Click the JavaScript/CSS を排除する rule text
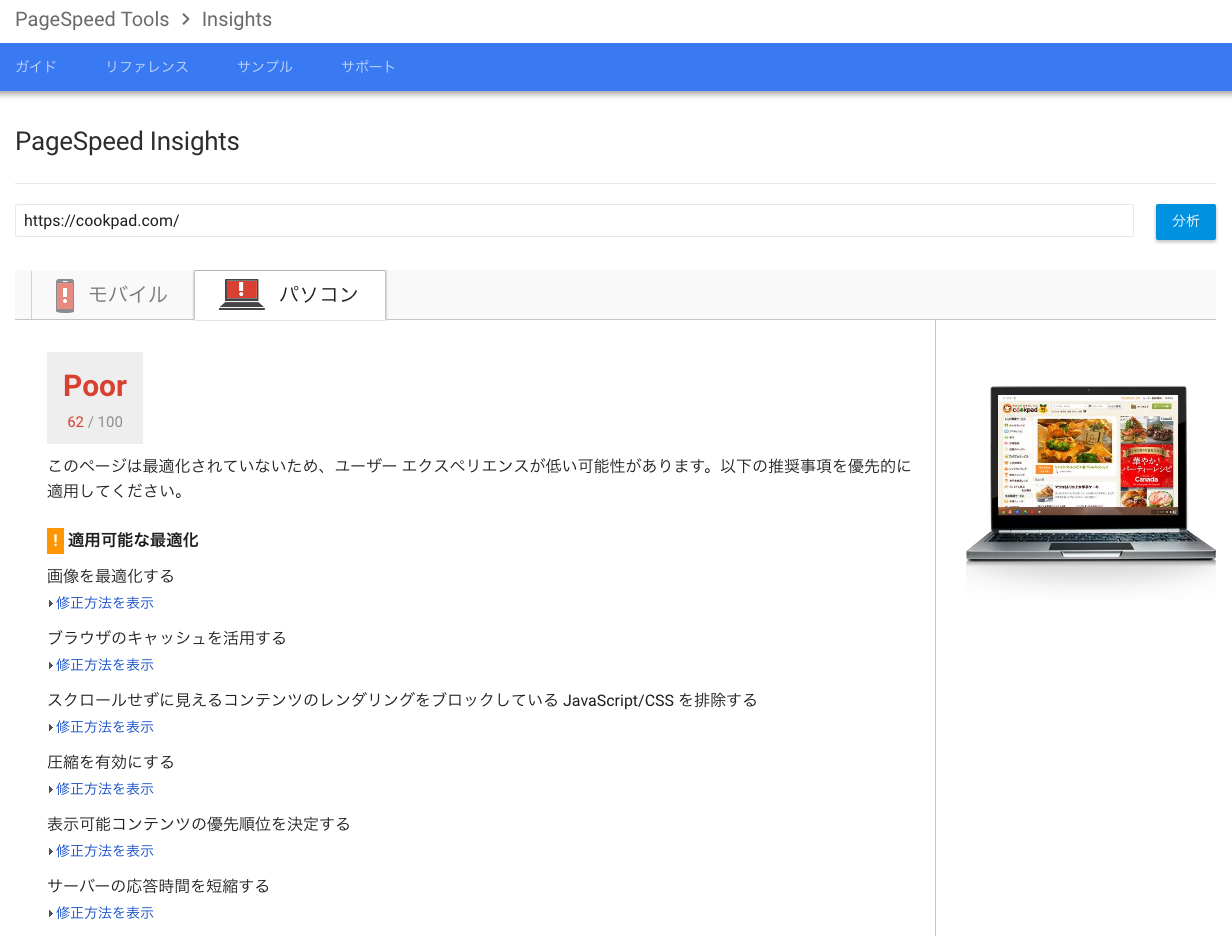Viewport: 1232px width, 936px height. pyautogui.click(x=402, y=700)
